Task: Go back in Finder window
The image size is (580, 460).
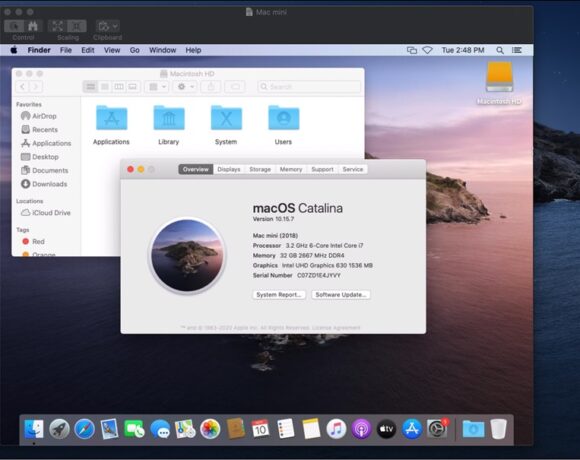Action: click(23, 87)
